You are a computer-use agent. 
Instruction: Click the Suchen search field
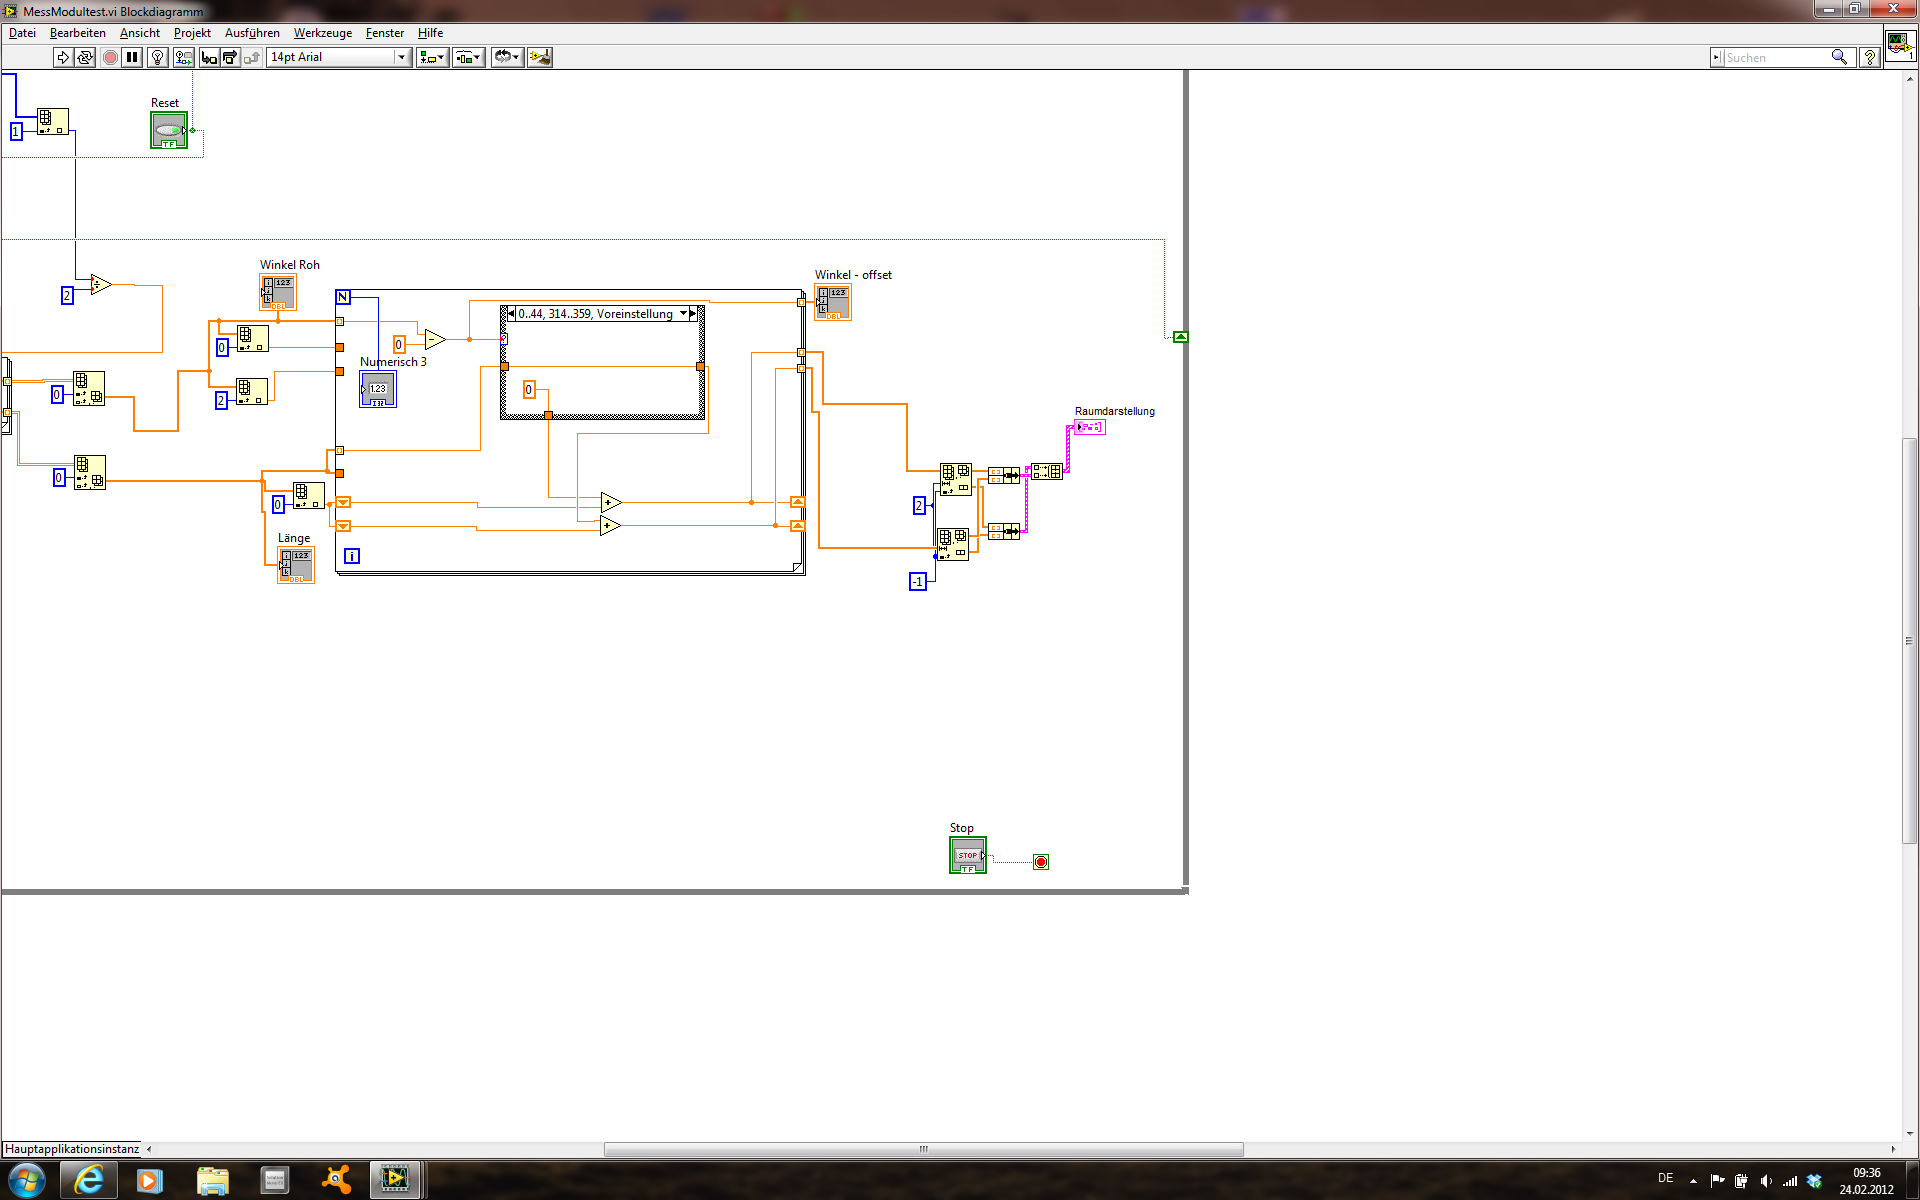(1775, 58)
